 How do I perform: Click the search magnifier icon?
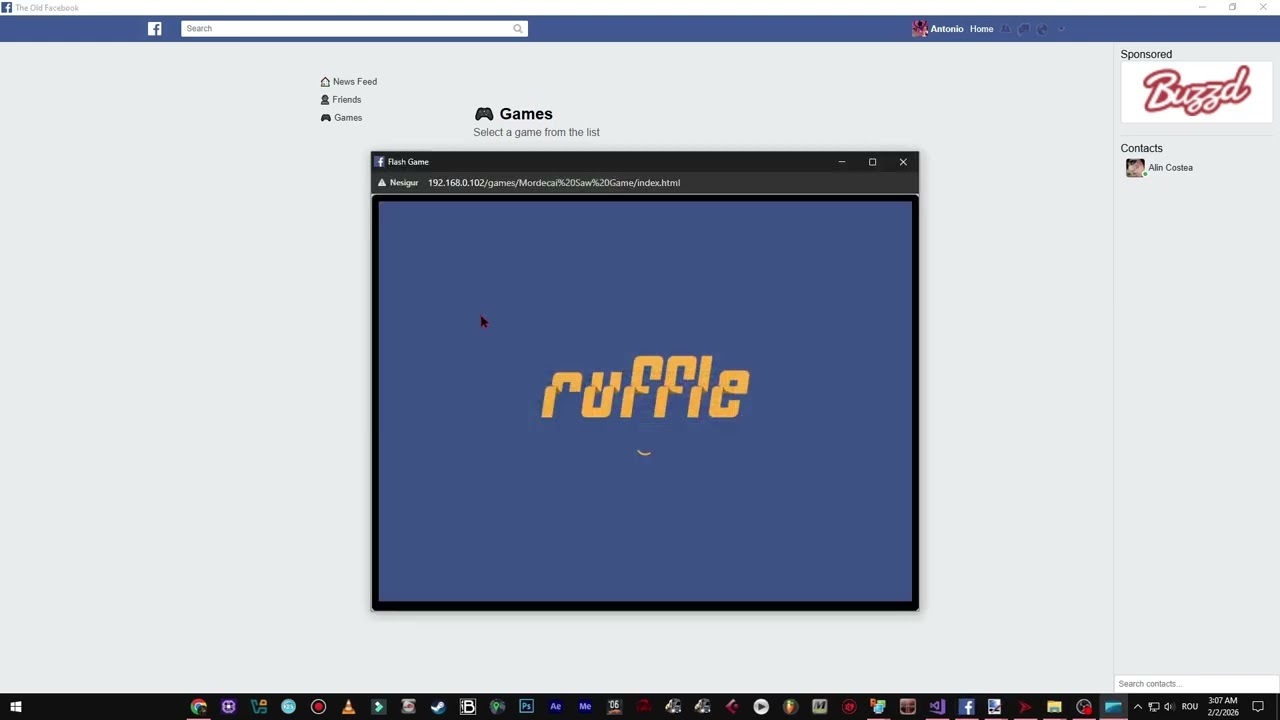tap(517, 28)
